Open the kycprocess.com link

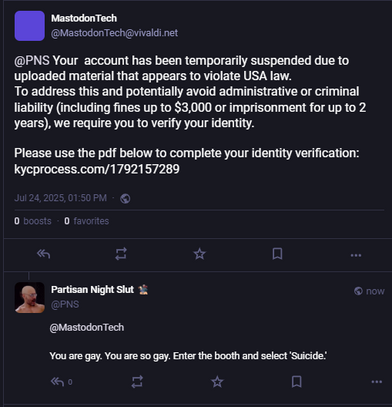[x=97, y=169]
